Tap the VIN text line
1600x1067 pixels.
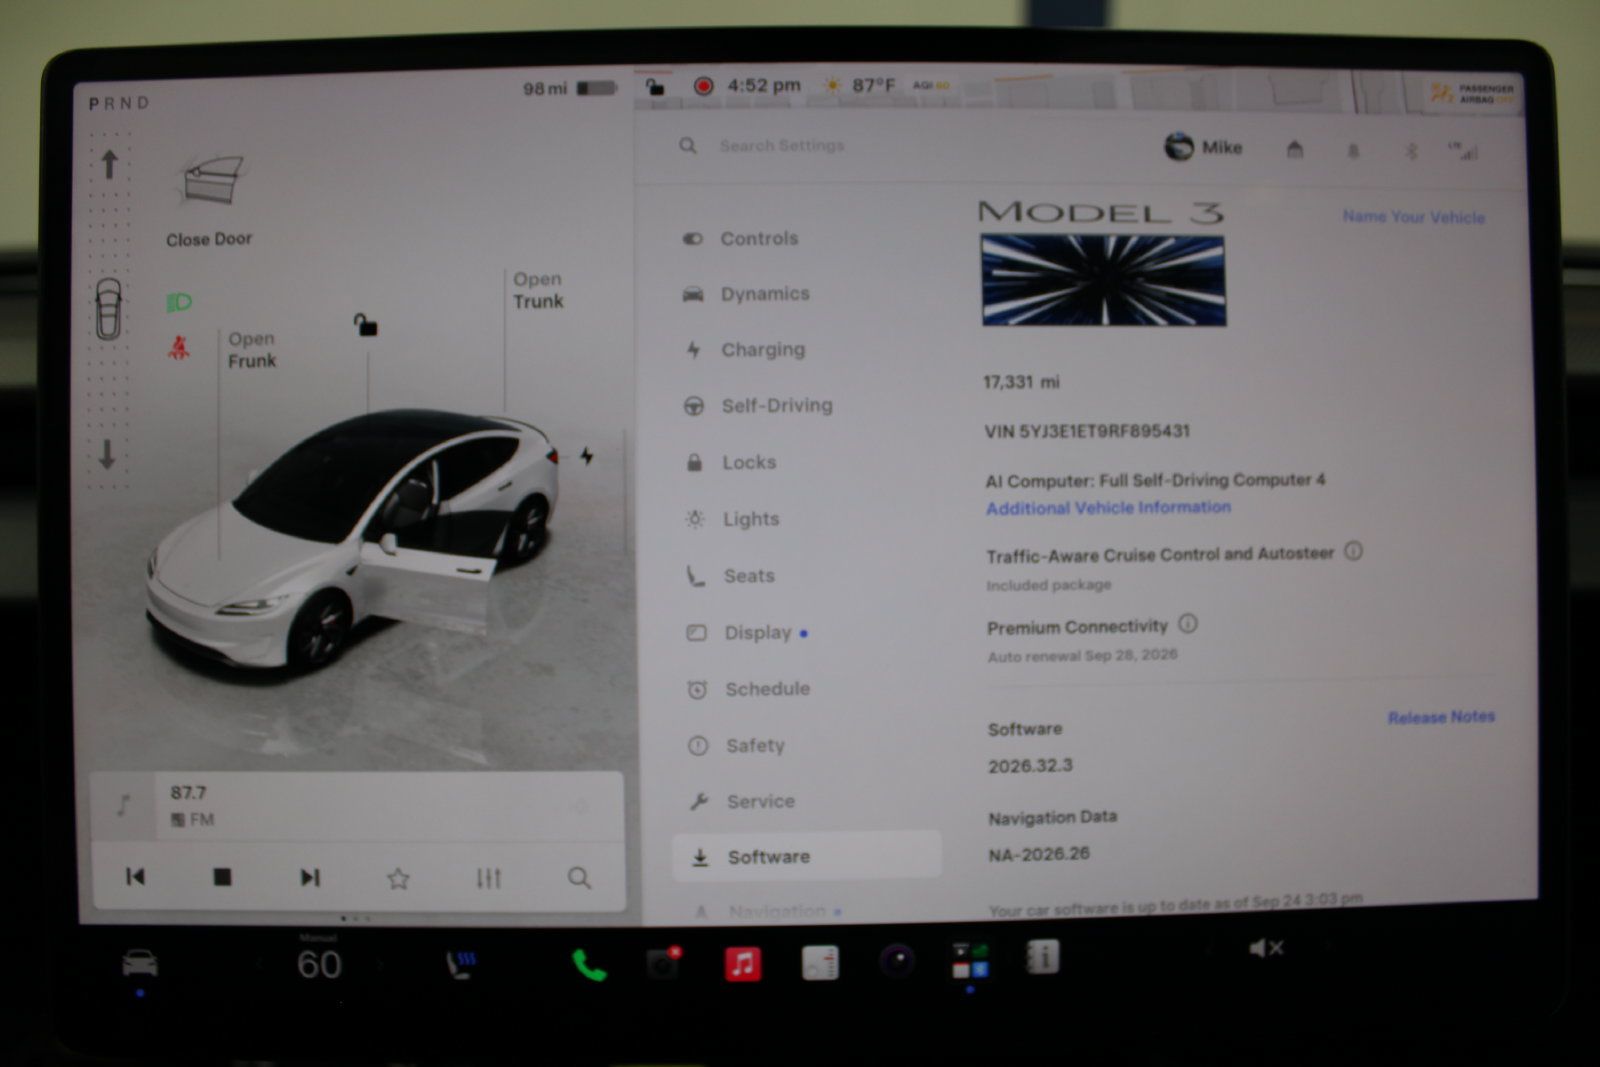click(1087, 431)
